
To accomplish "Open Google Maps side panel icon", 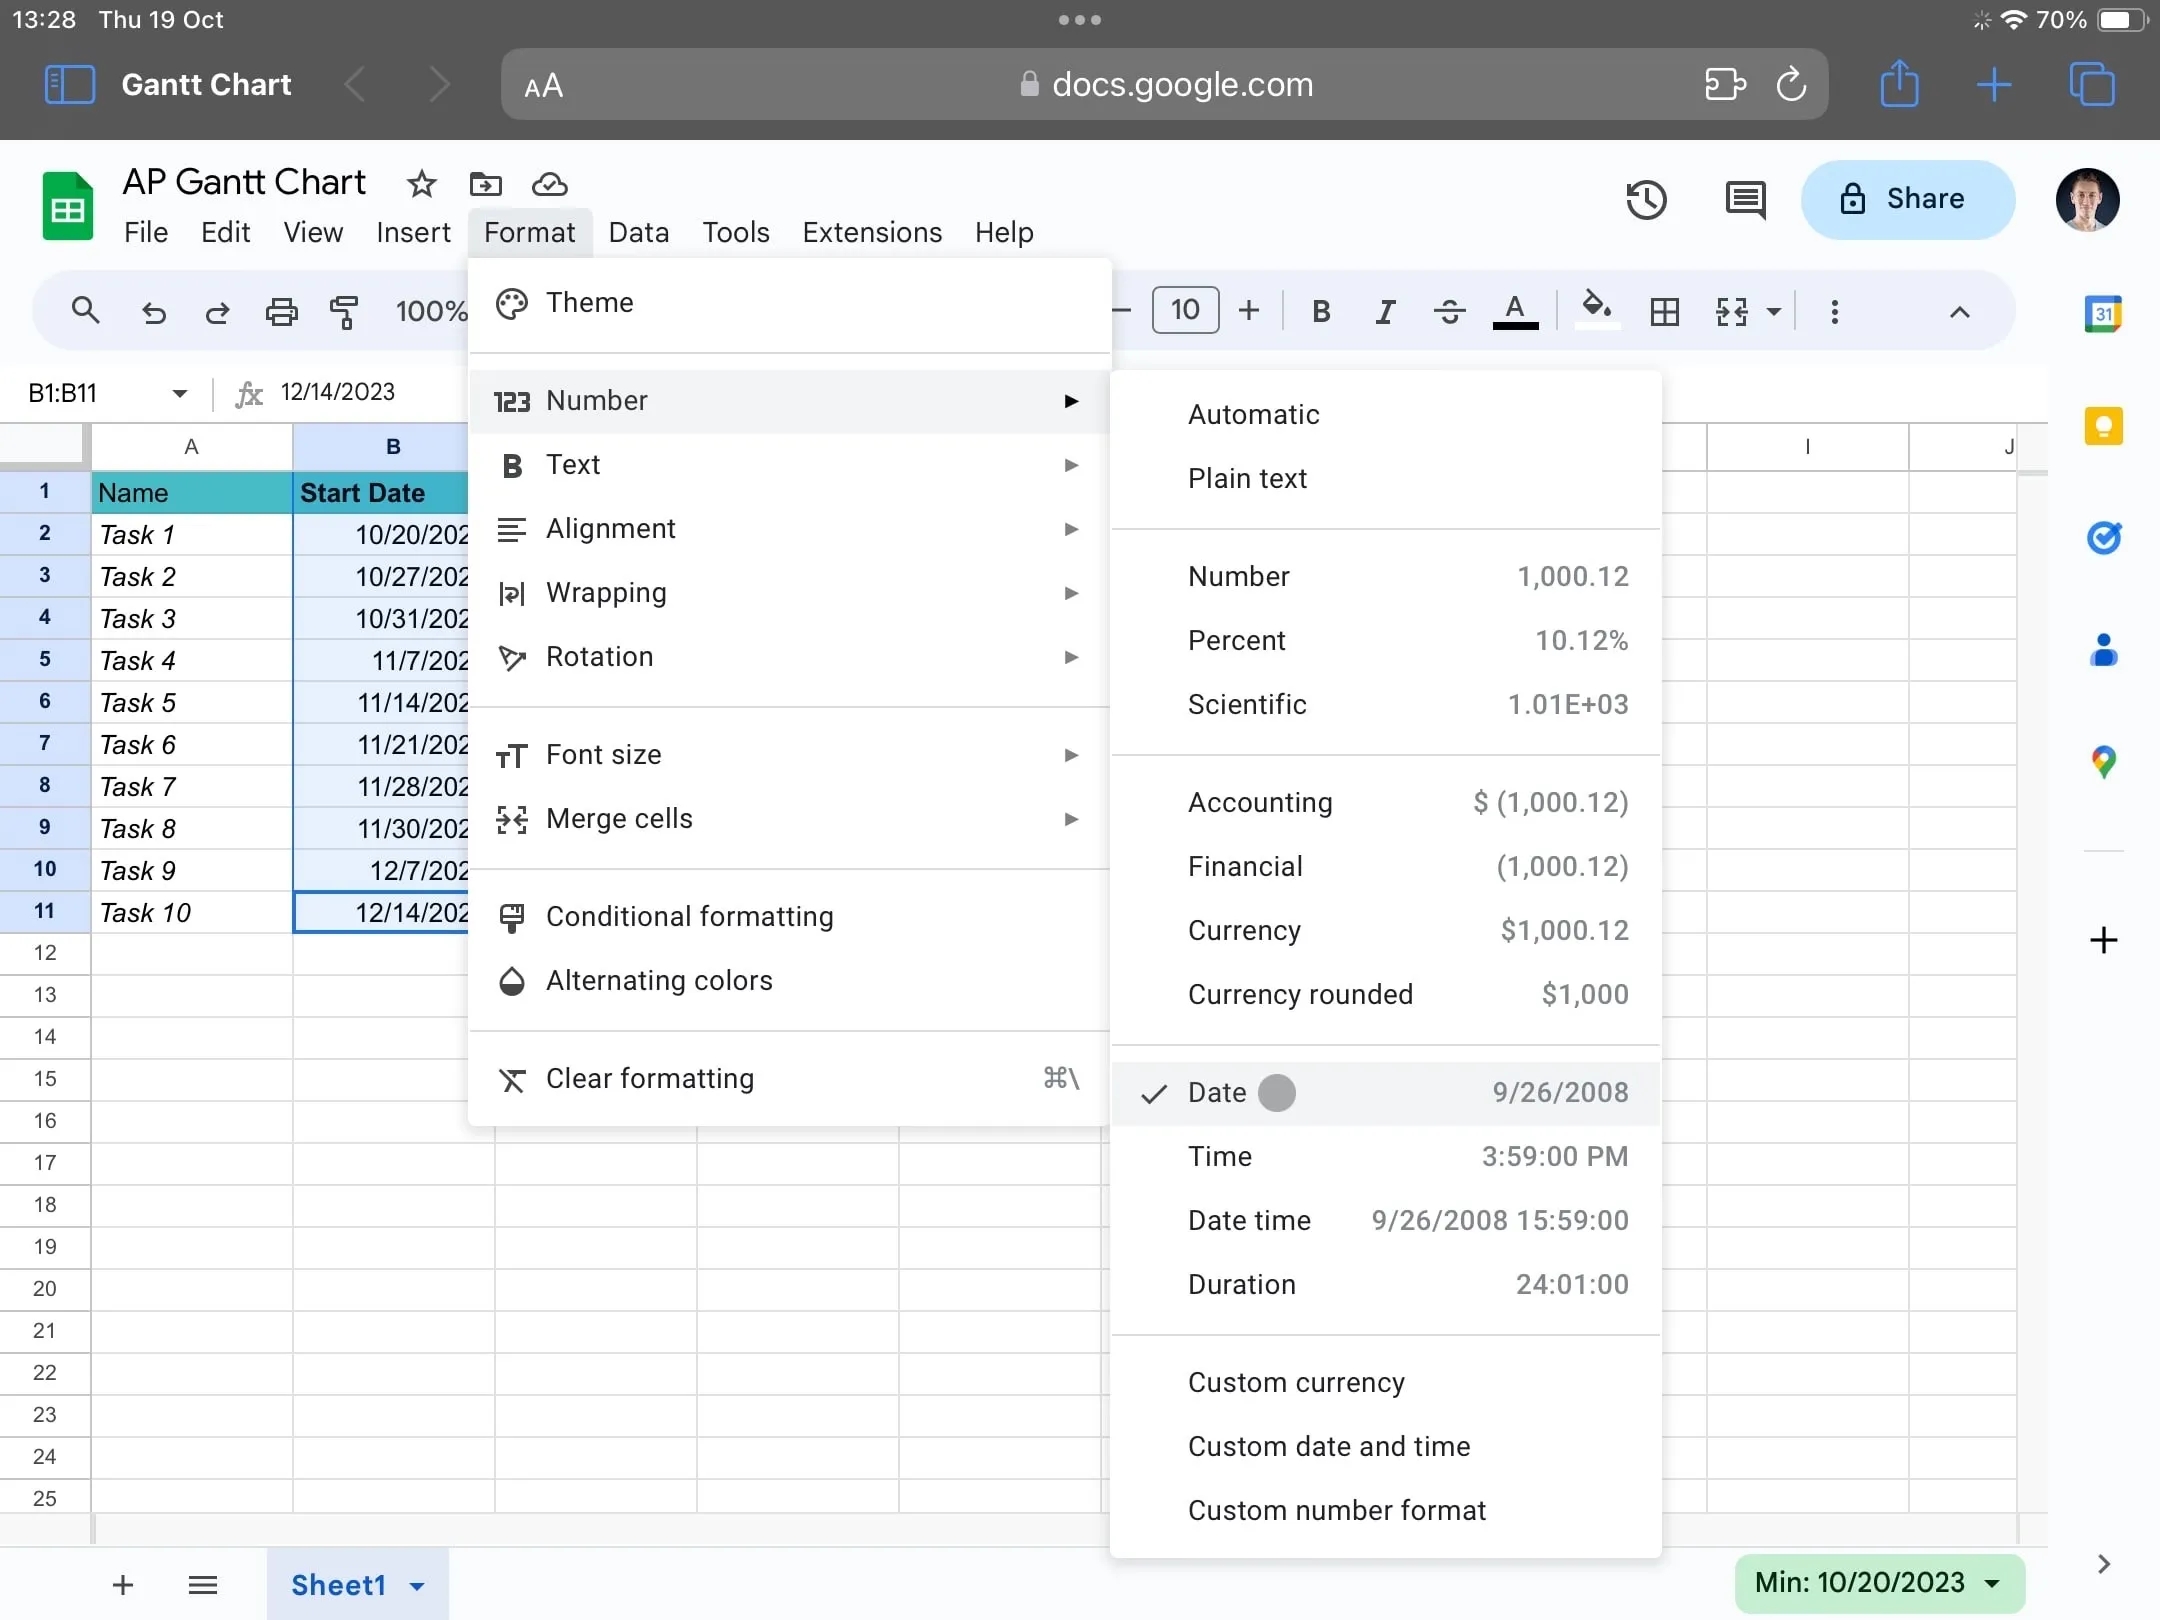I will click(x=2103, y=762).
